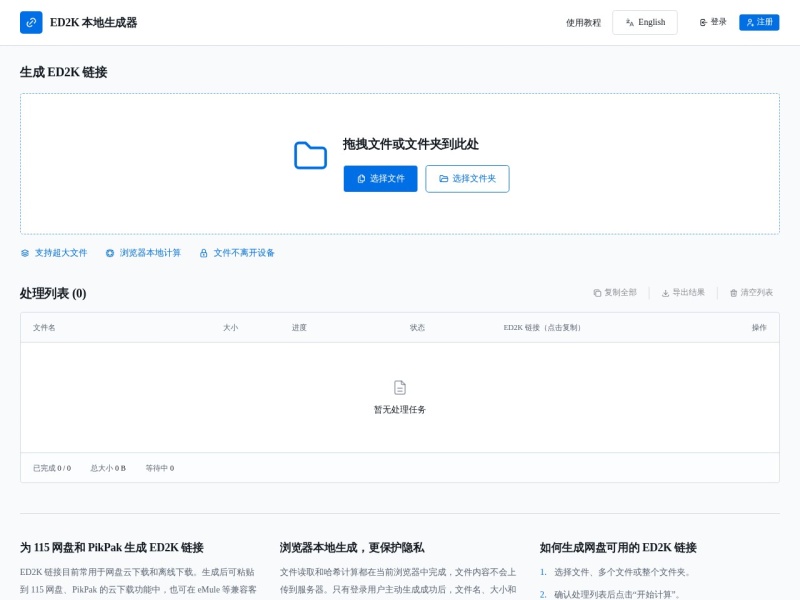Click step 1 选择文件、多个文件或整个文件夹
The height and width of the screenshot is (600, 800).
click(622, 572)
